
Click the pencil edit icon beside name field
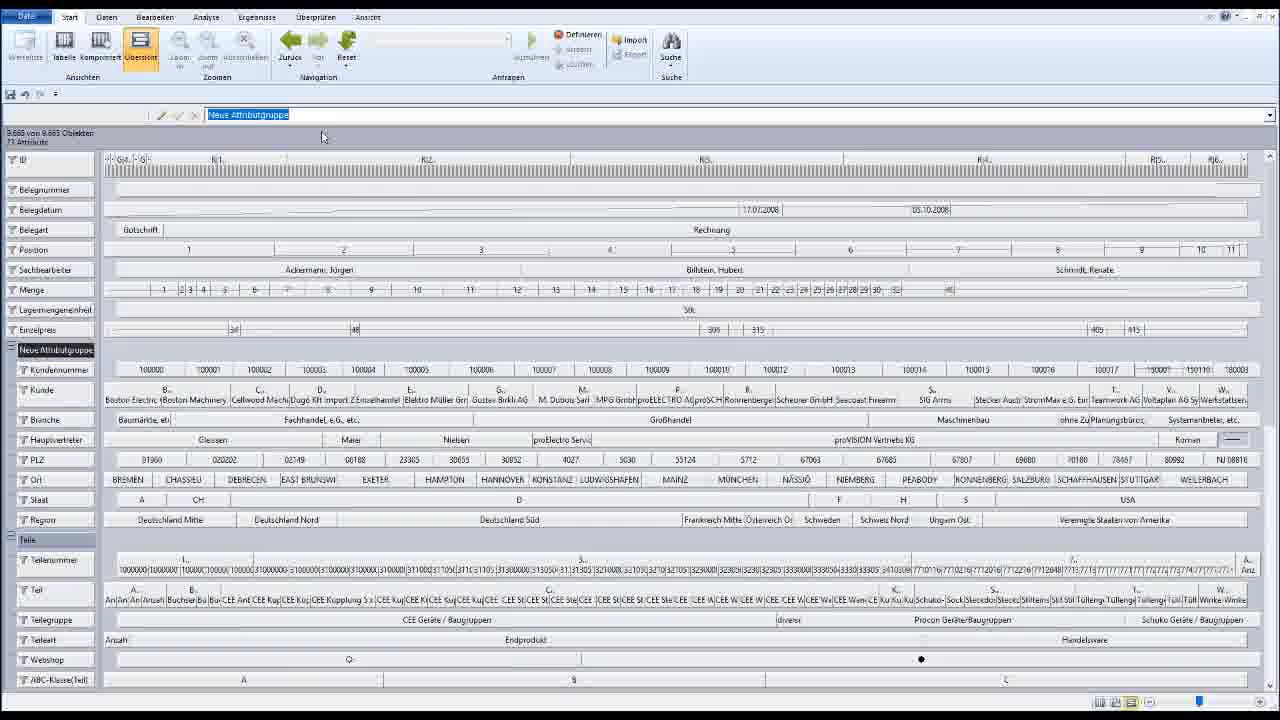161,115
